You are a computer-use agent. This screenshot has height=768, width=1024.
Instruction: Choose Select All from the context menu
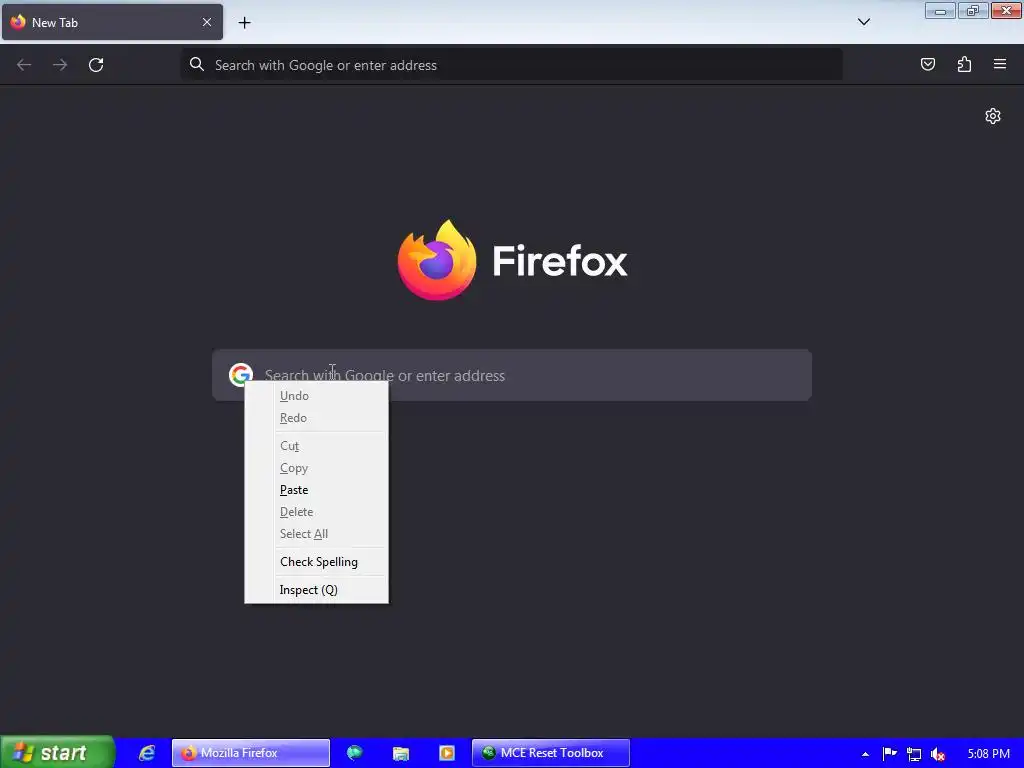pos(317,534)
